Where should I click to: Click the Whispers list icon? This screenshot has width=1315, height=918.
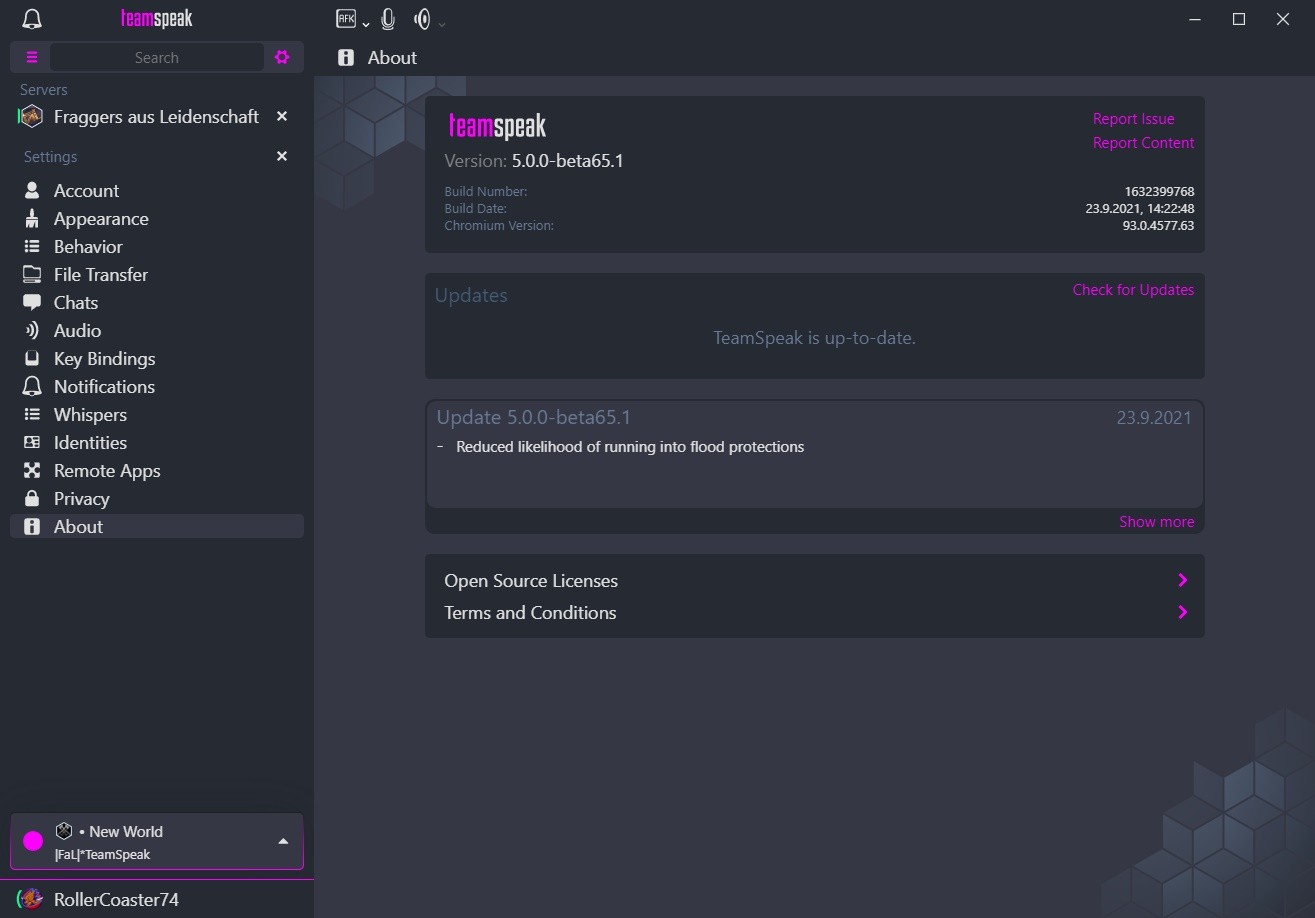(32, 414)
